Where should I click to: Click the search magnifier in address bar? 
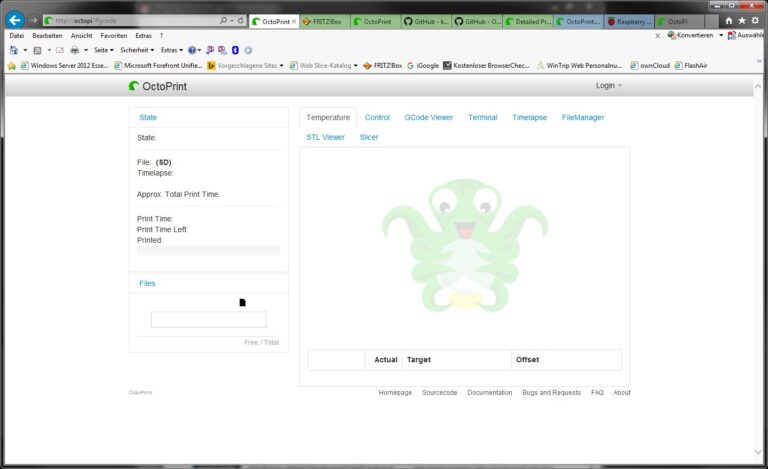(x=223, y=21)
